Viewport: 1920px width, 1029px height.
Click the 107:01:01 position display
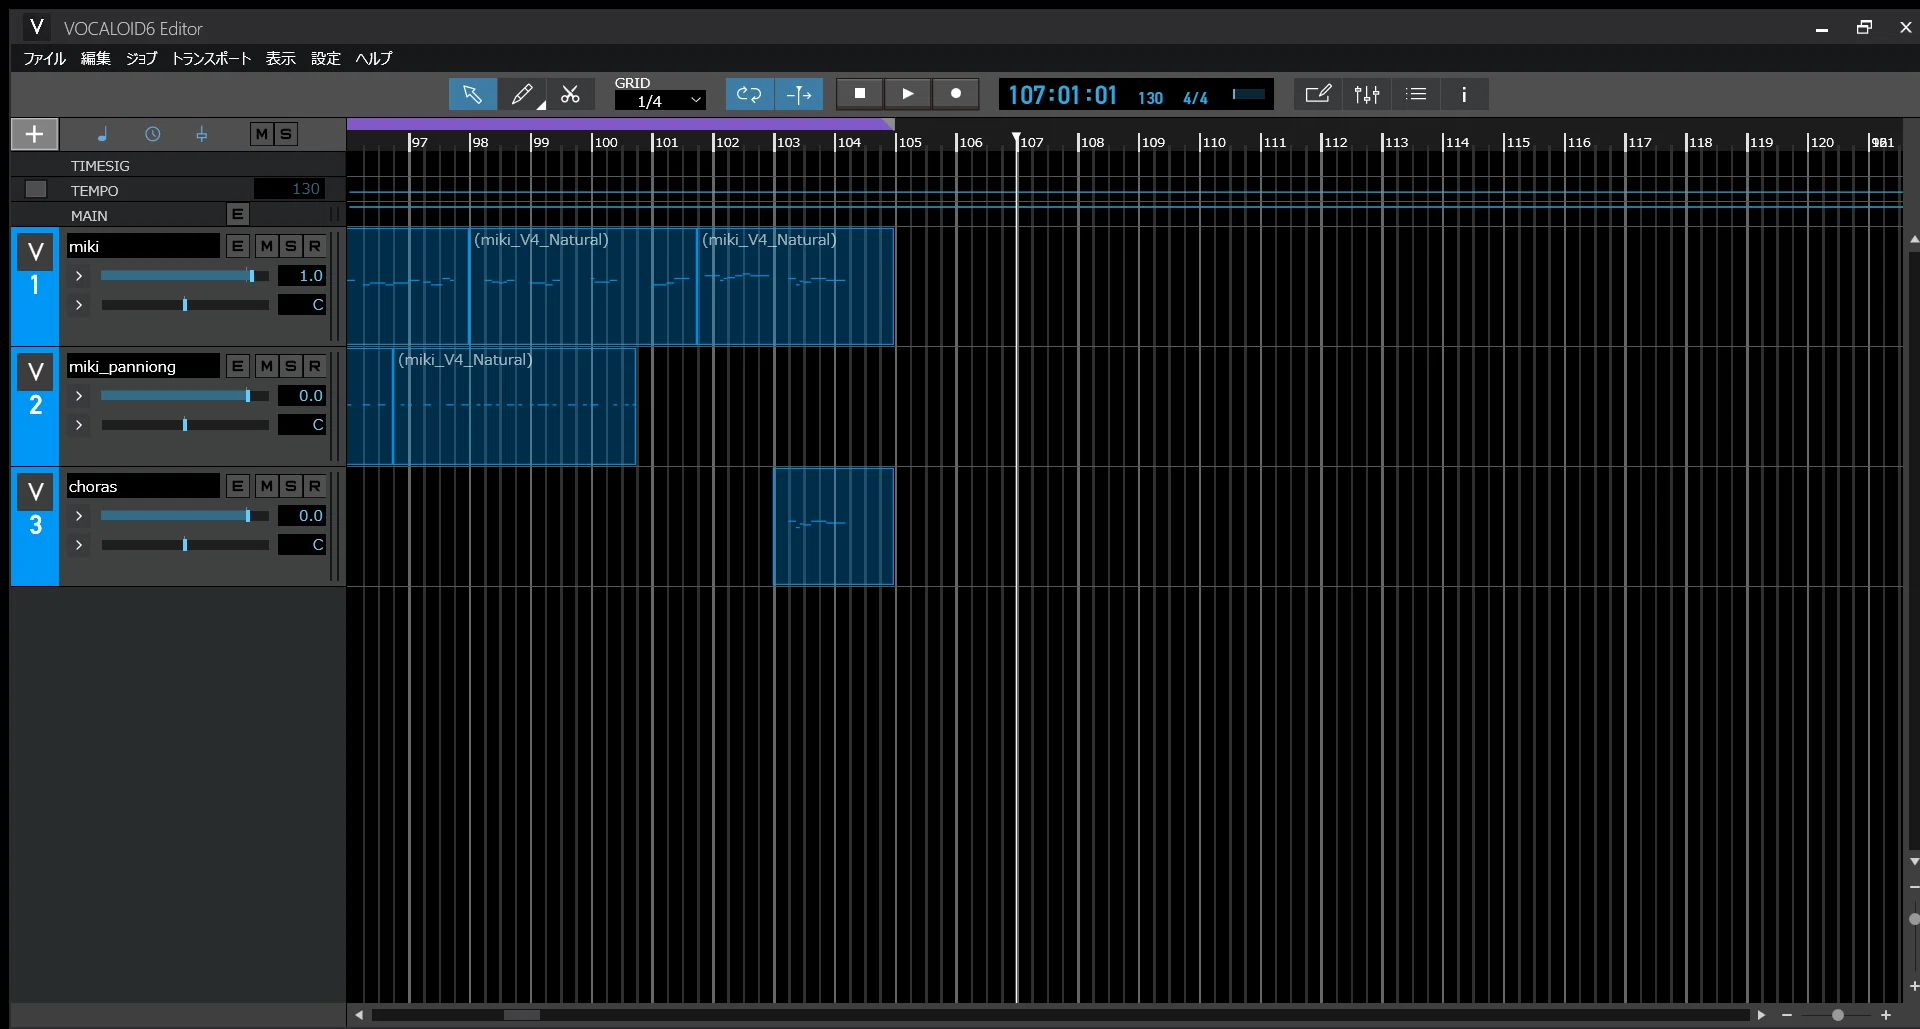pyautogui.click(x=1062, y=95)
